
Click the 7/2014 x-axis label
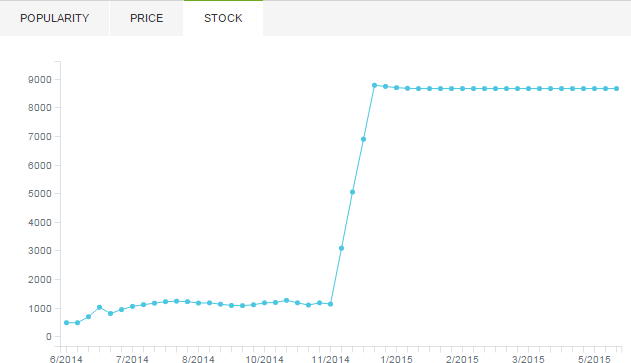(x=132, y=359)
